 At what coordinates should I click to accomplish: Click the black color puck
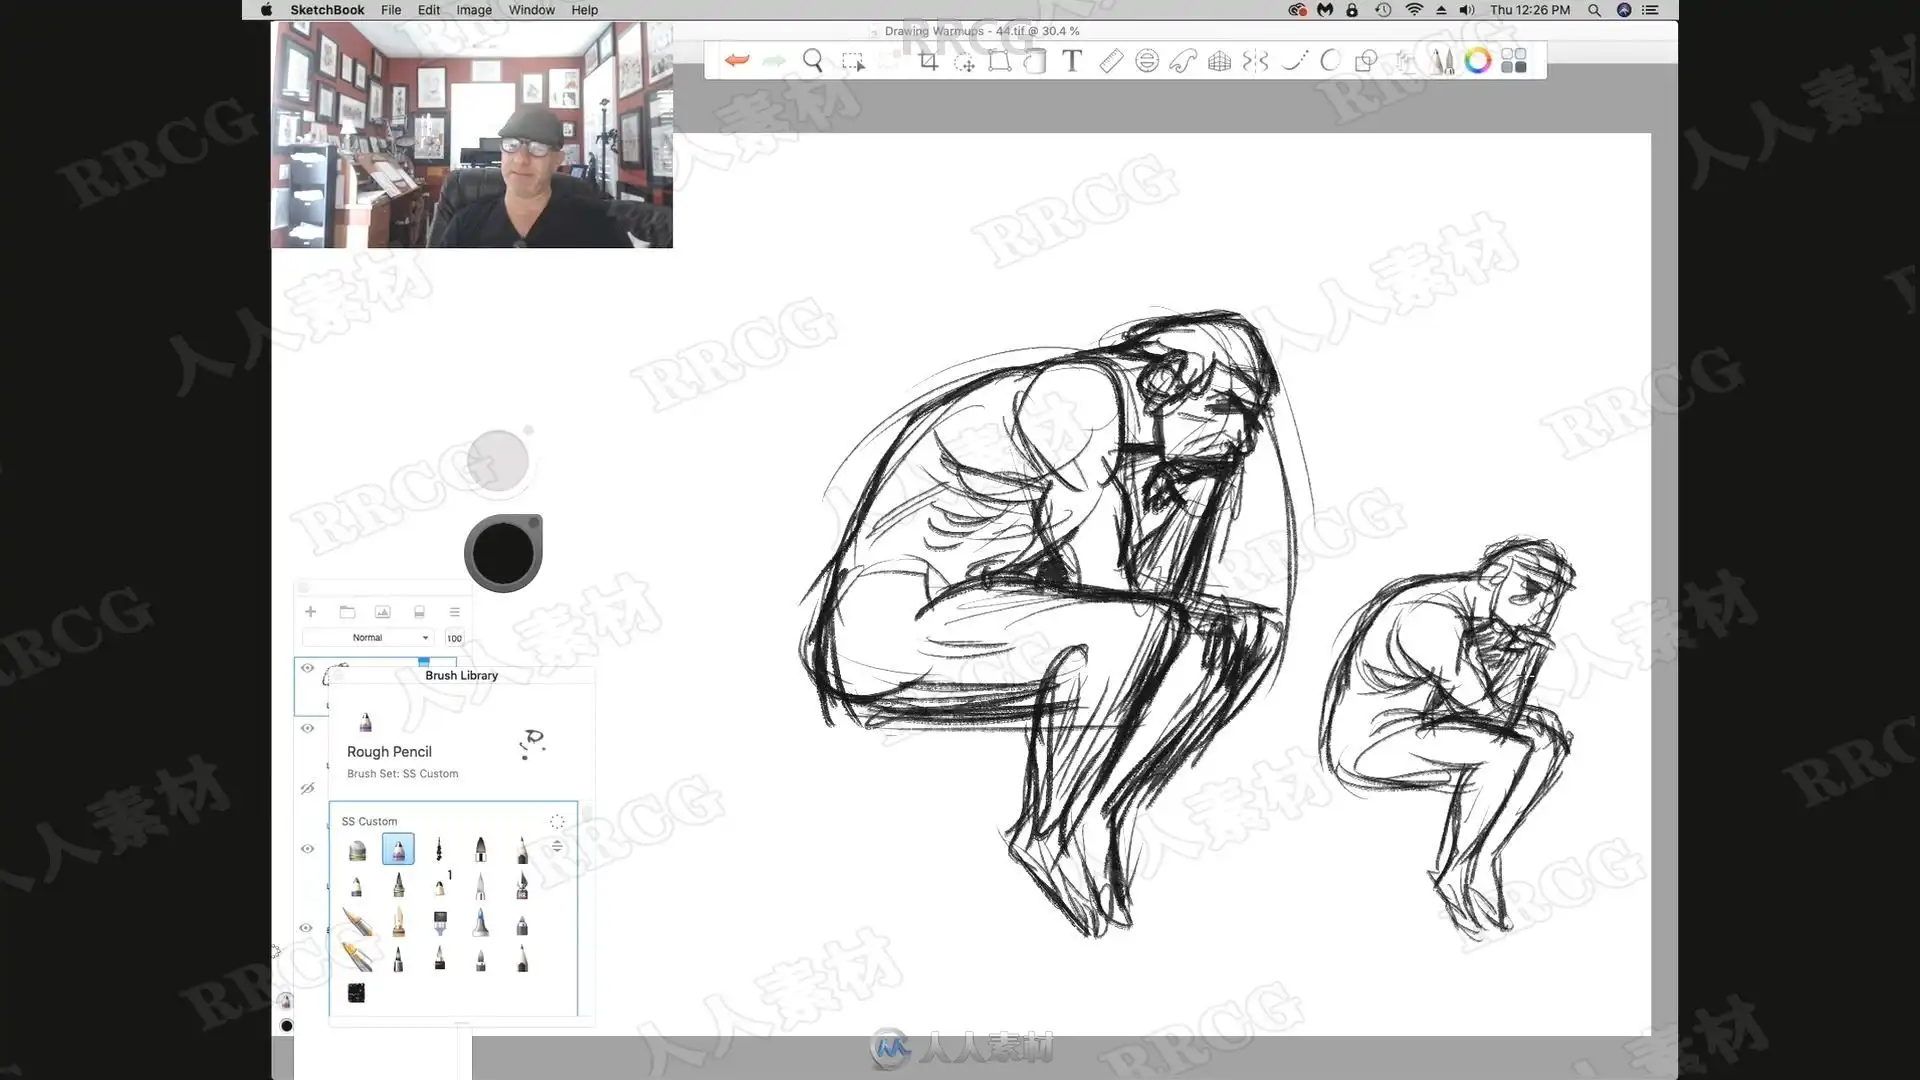(x=503, y=554)
